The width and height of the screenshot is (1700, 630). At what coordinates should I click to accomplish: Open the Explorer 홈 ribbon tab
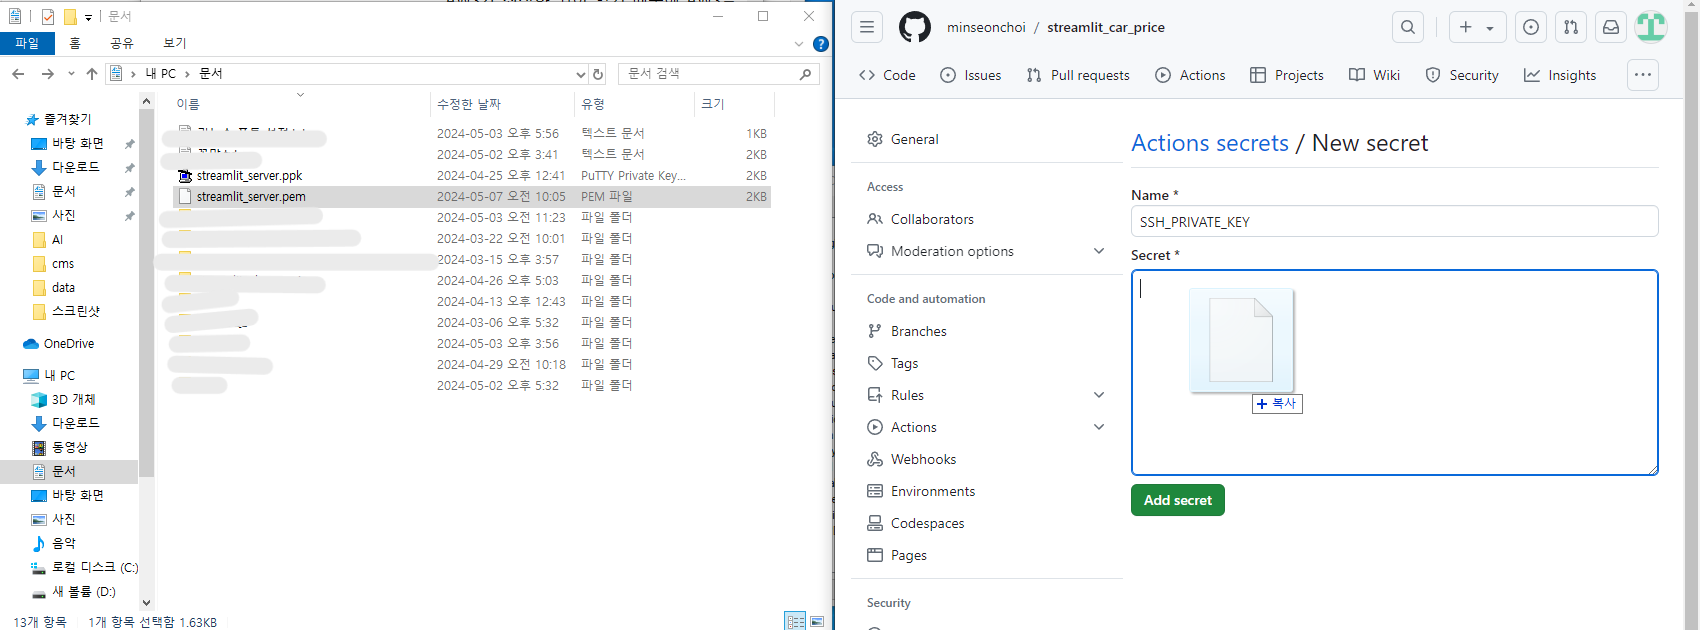(x=75, y=43)
